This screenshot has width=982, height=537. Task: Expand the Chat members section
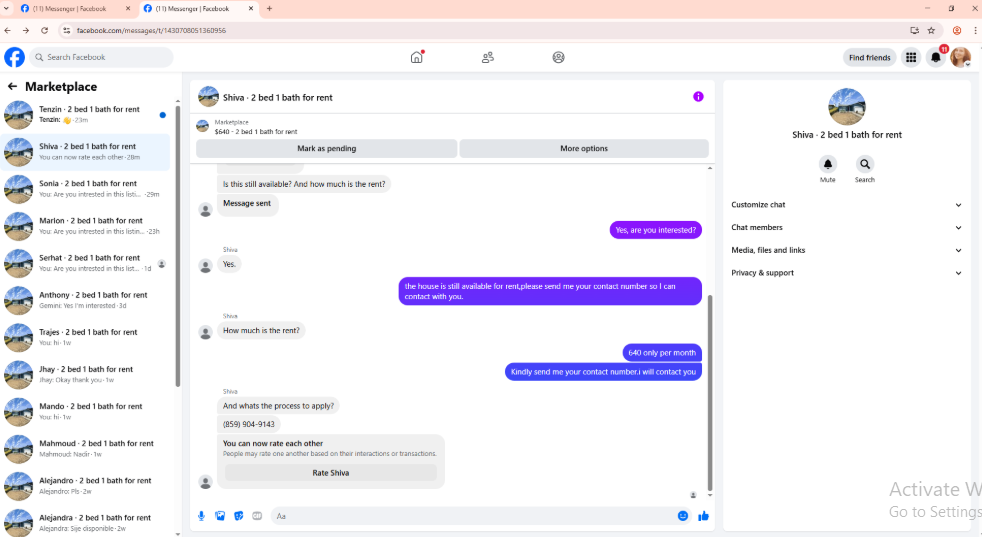click(x=846, y=227)
